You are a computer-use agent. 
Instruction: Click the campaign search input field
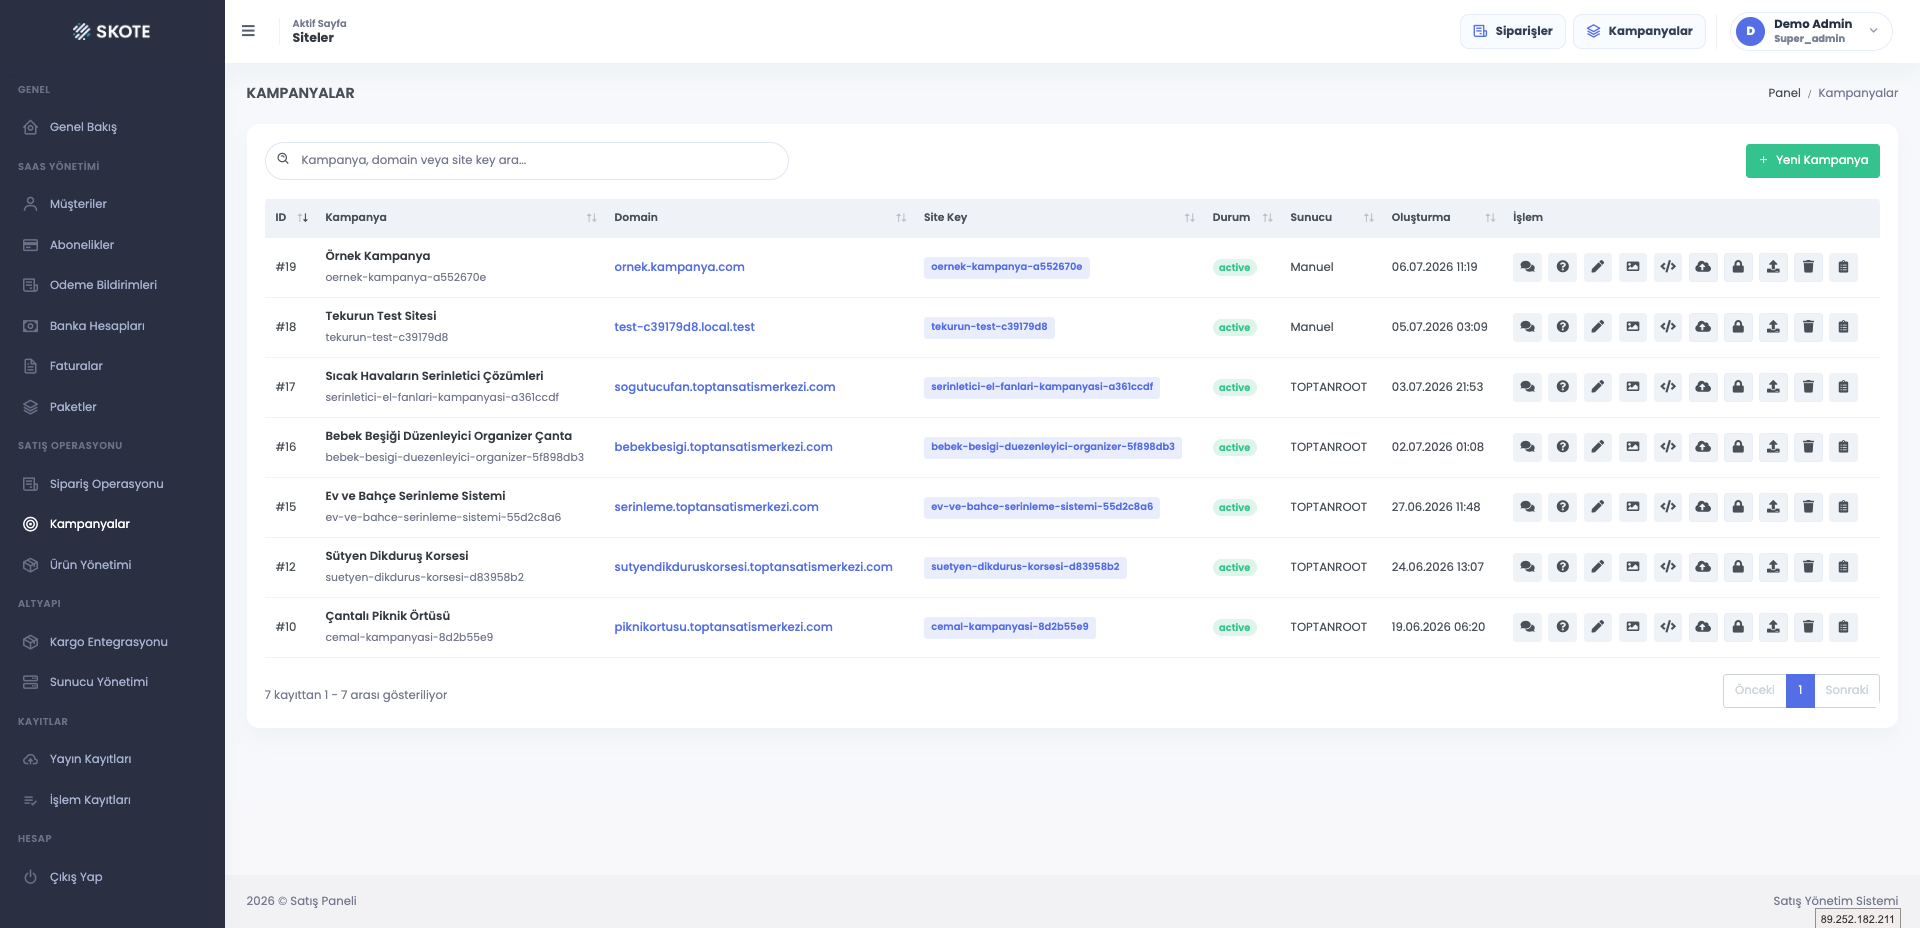click(527, 161)
